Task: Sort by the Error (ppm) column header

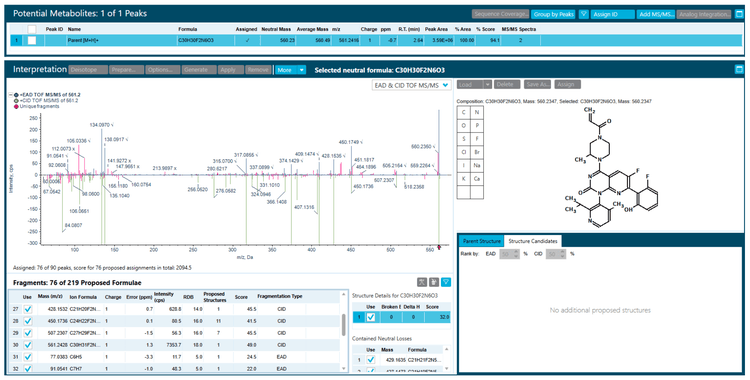Action: click(x=139, y=296)
